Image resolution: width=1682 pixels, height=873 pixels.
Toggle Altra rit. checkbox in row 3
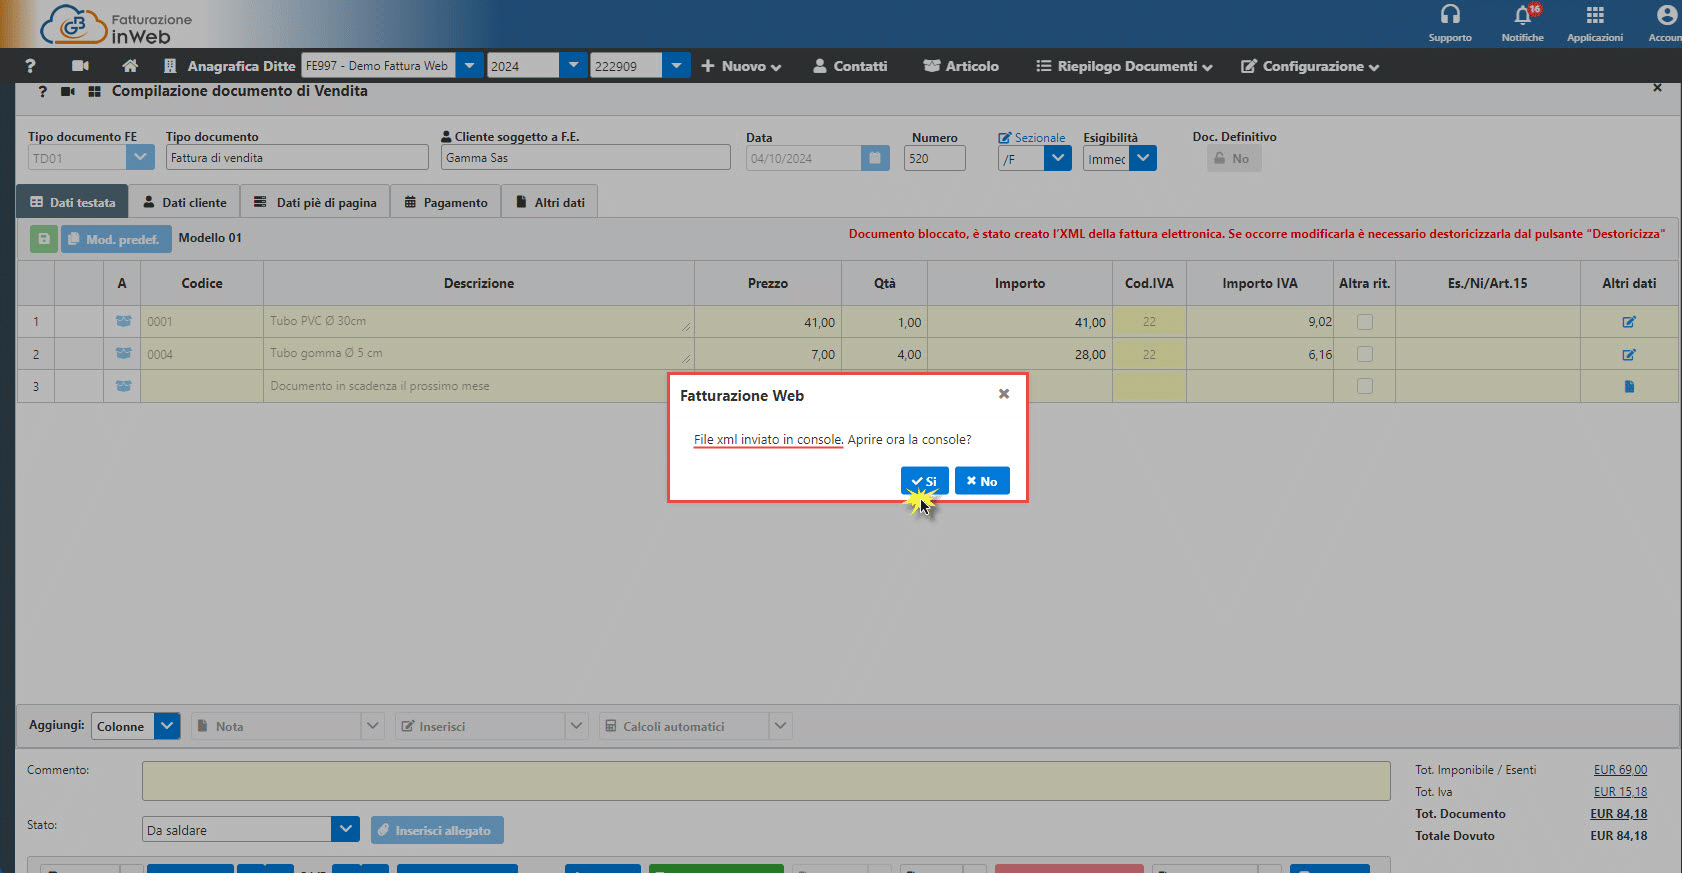[x=1364, y=386]
